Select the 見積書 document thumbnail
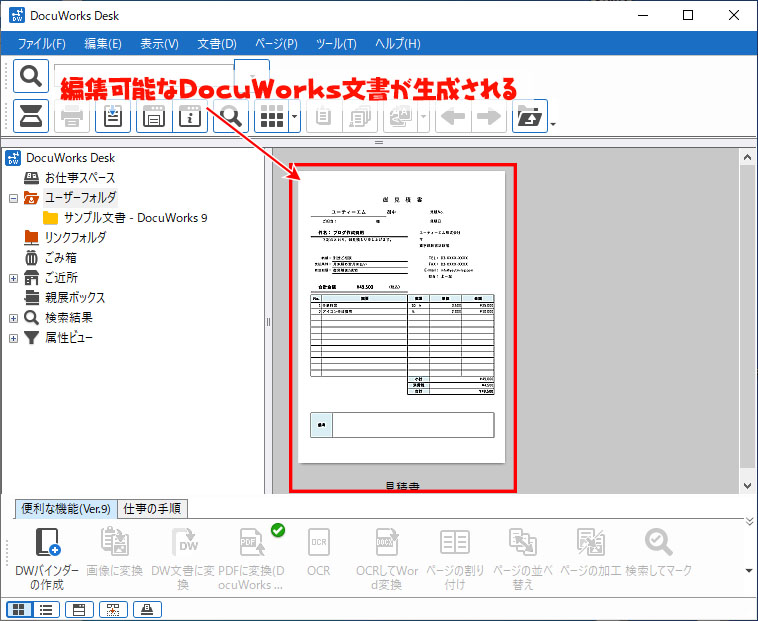Screen dimensions: 758x621 click(402, 317)
